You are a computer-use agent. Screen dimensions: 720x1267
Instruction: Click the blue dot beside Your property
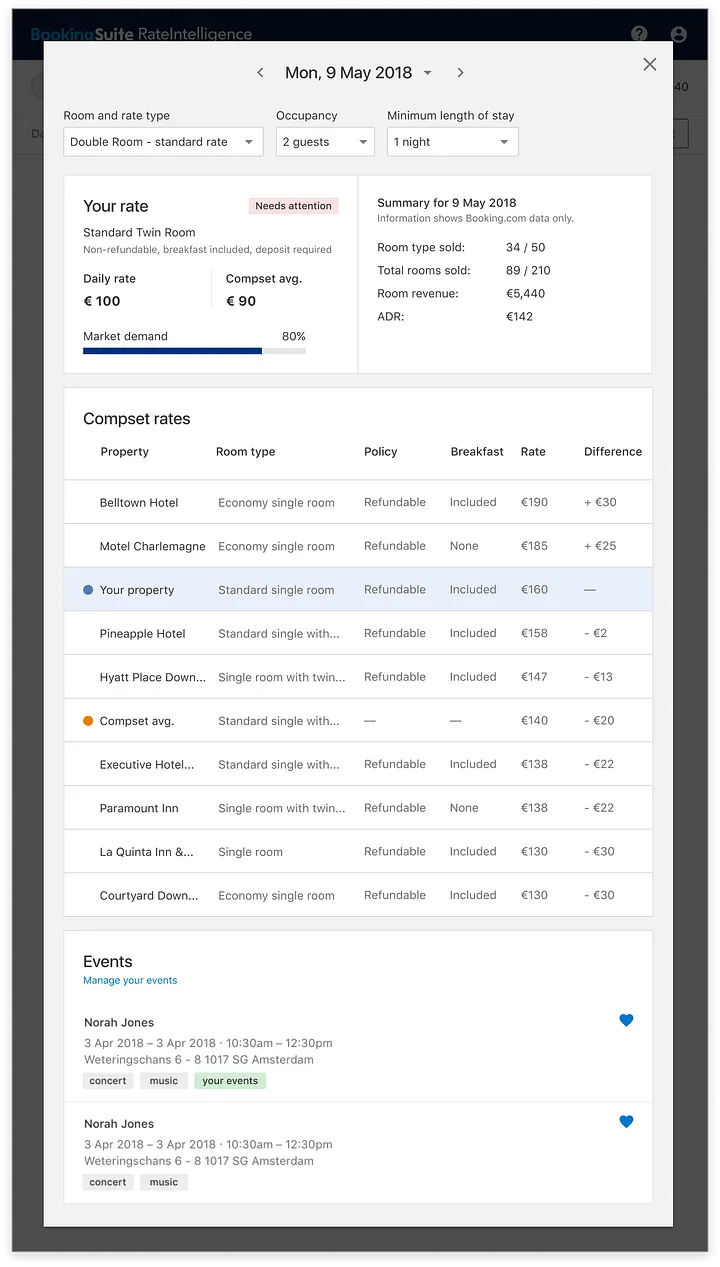(x=88, y=590)
